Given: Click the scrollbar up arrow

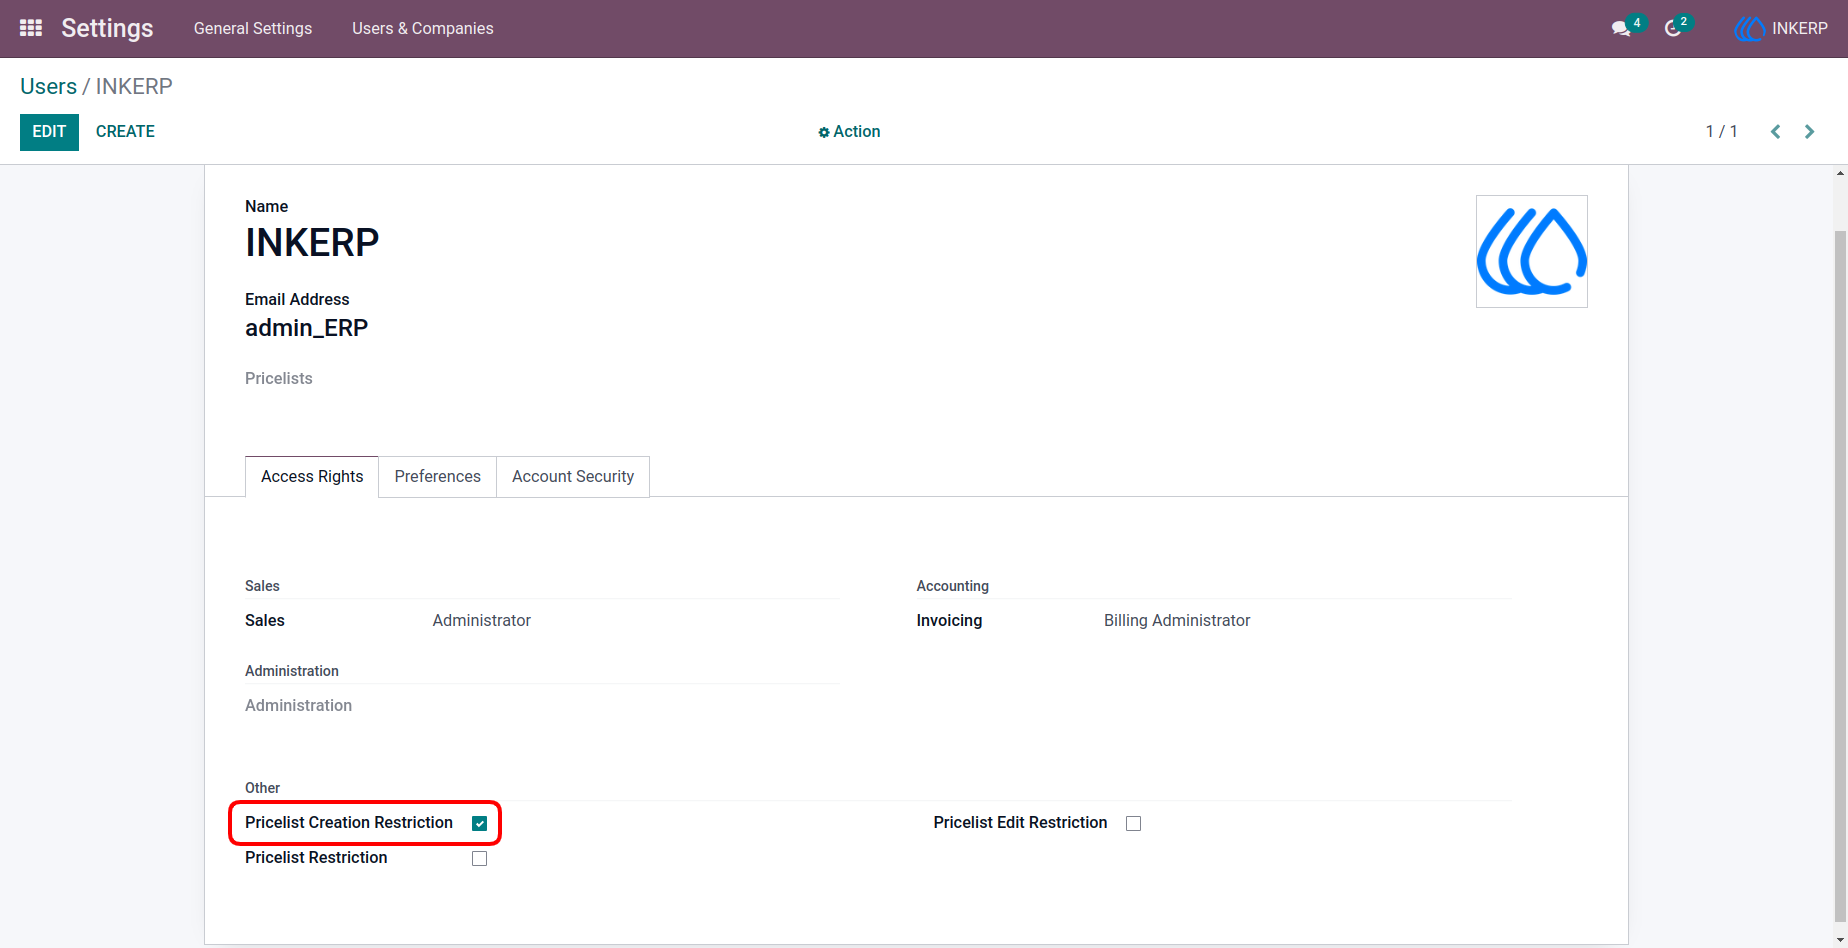Looking at the screenshot, I should pyautogui.click(x=1840, y=173).
